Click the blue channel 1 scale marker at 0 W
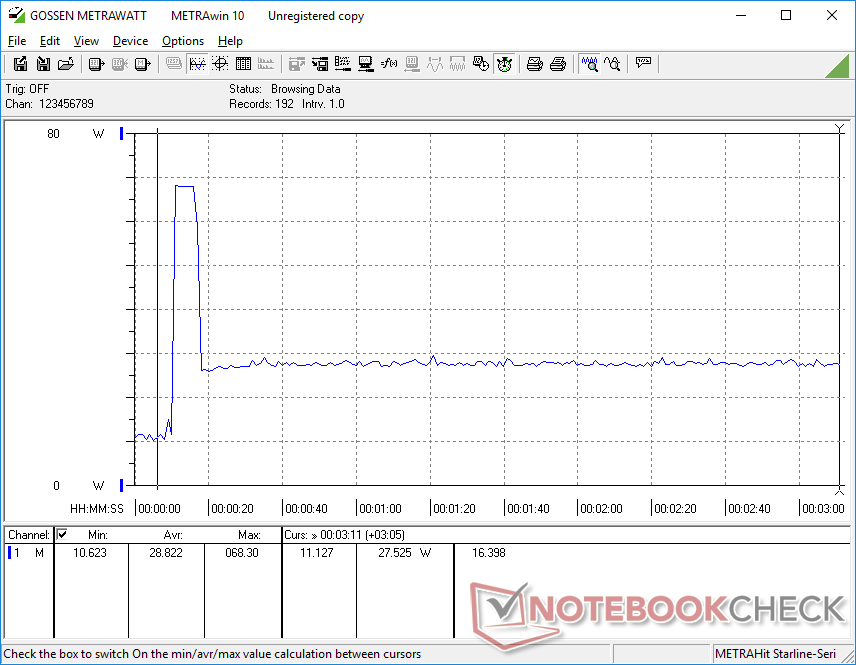856x665 pixels. [x=122, y=485]
